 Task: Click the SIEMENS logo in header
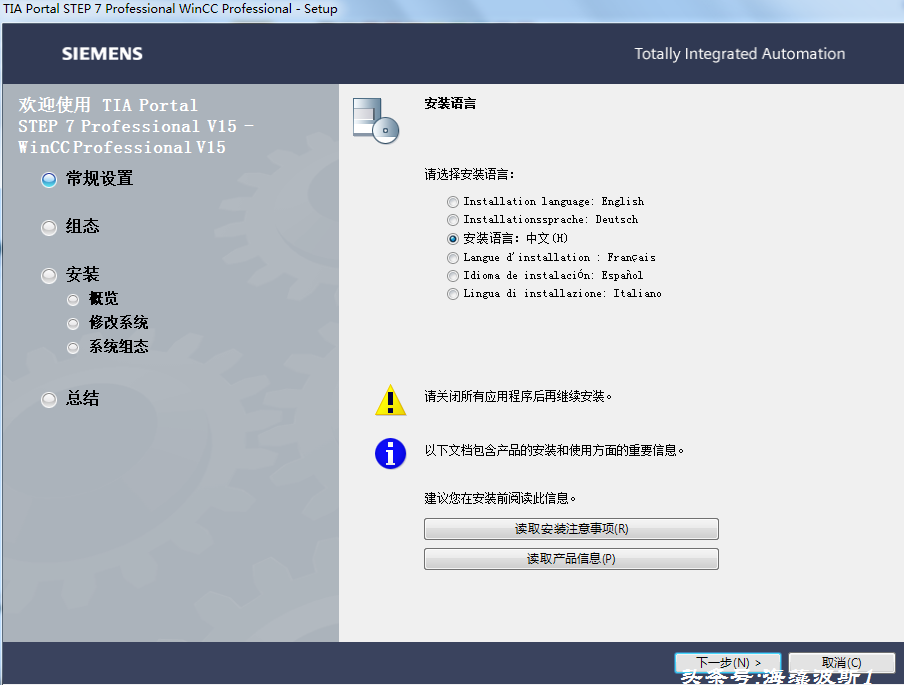(102, 54)
